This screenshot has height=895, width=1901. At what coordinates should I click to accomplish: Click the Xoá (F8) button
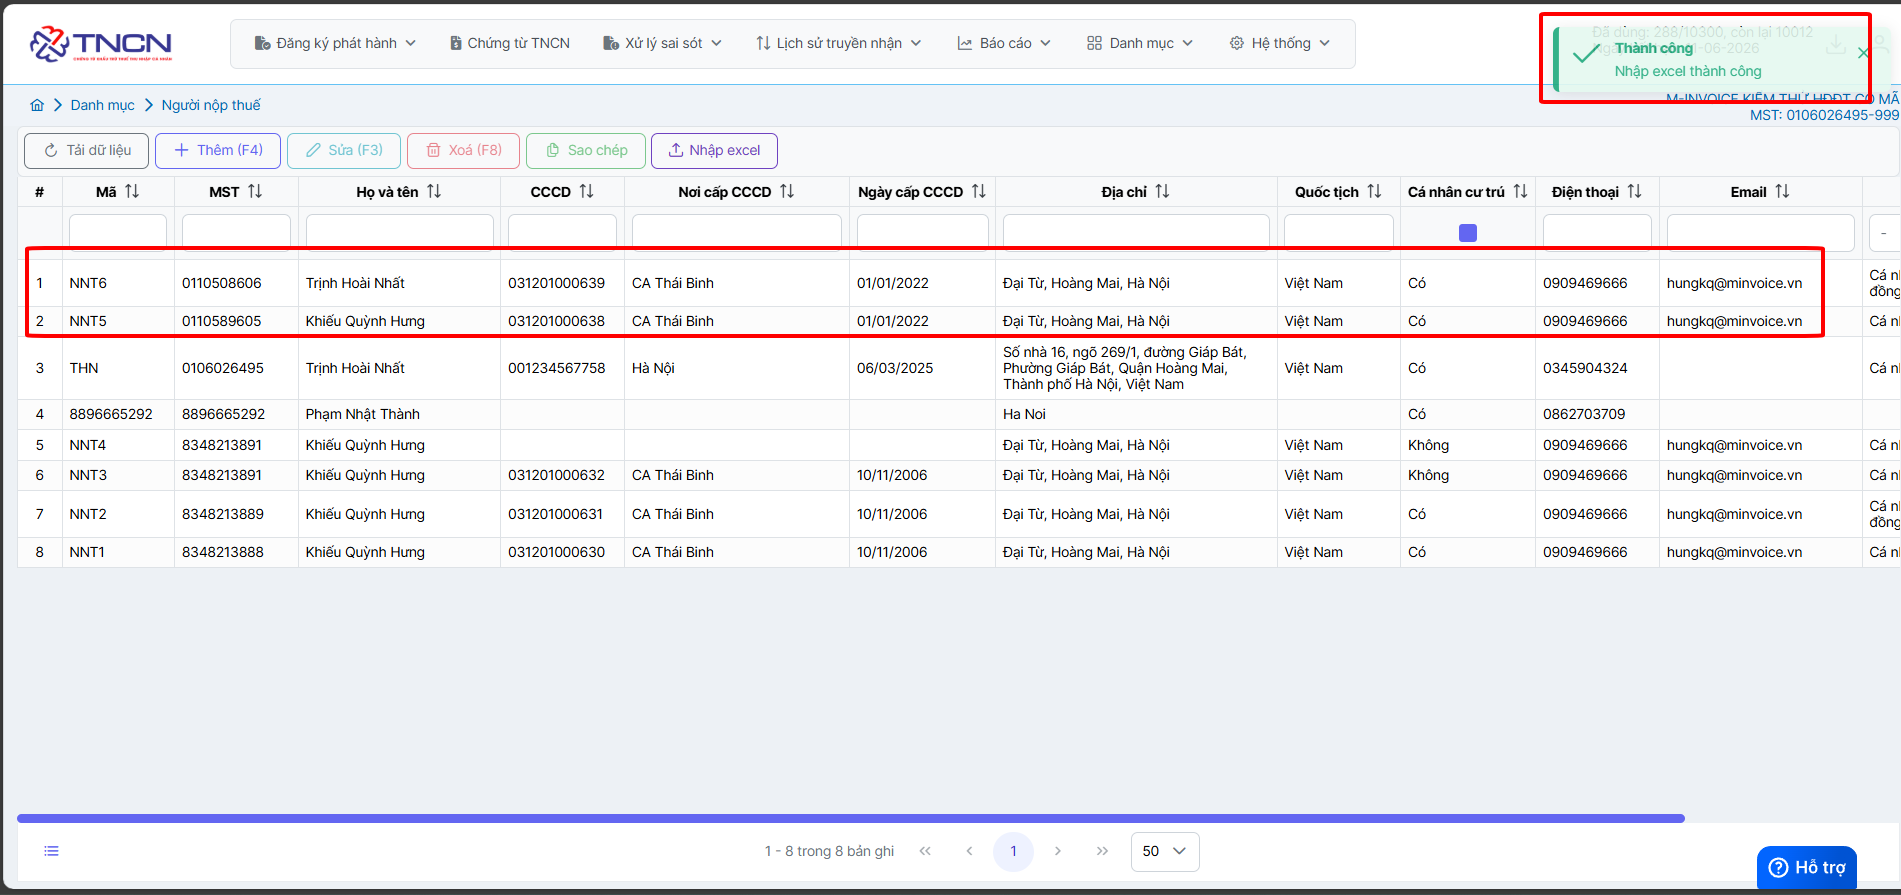pos(464,150)
